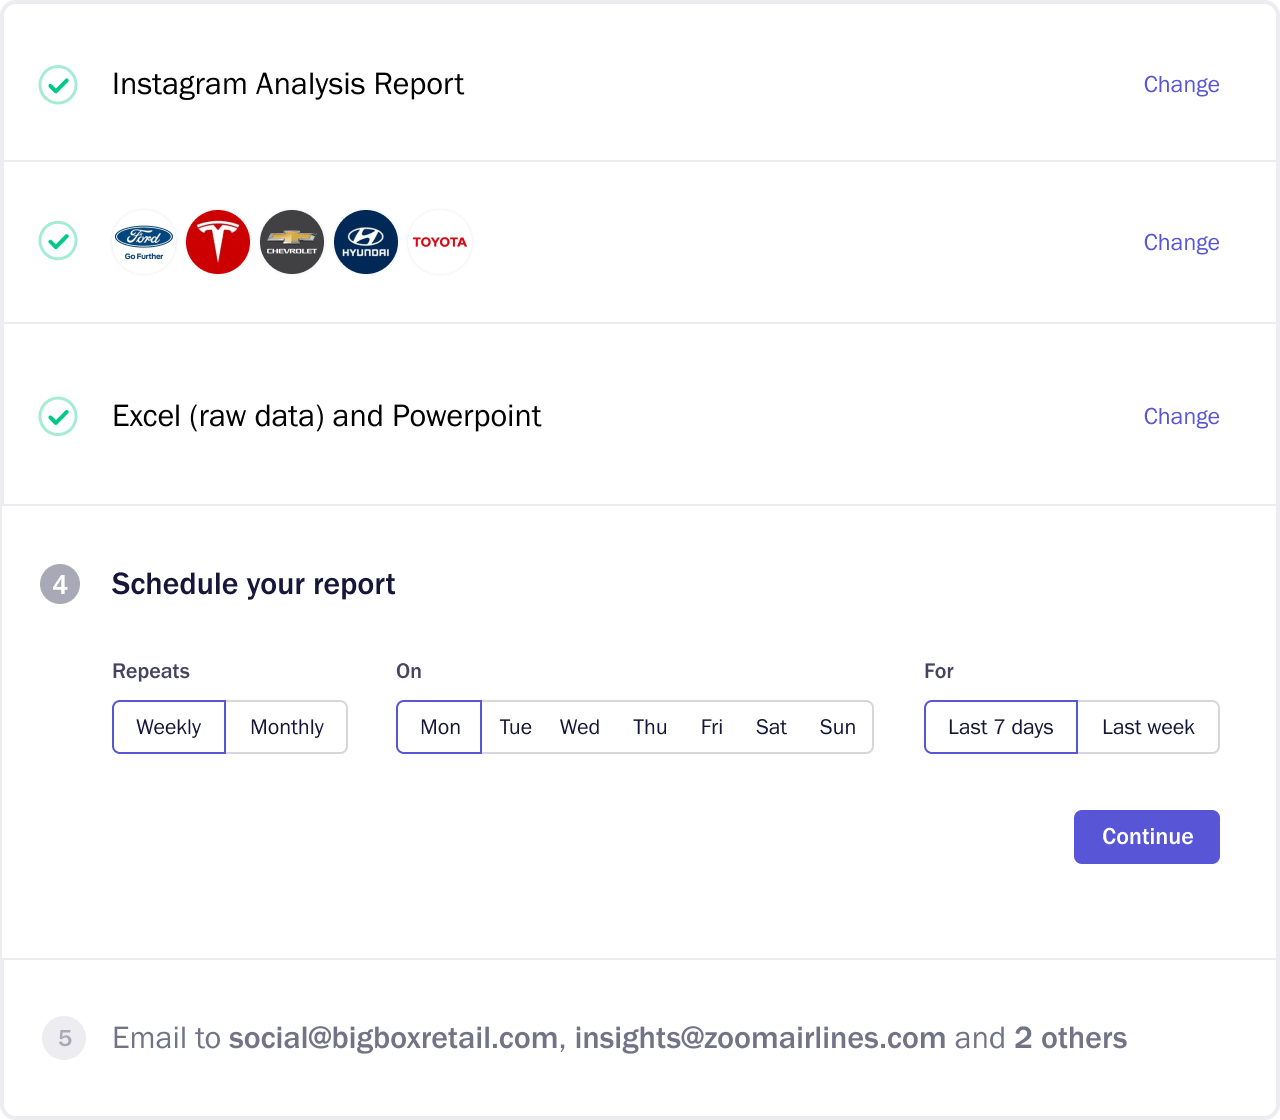Click the step 4 number badge
Viewport: 1280px width, 1120px height.
click(60, 584)
